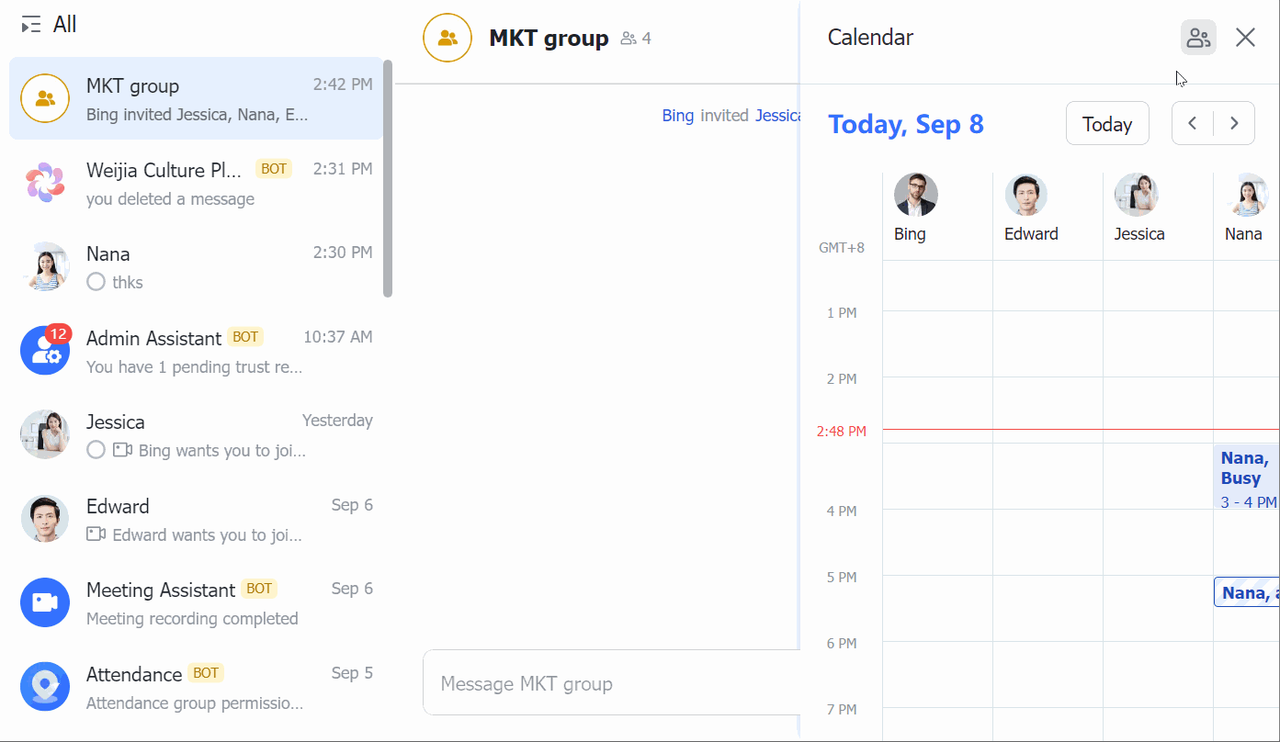Click the Today button
The width and height of the screenshot is (1280, 742).
1107,124
